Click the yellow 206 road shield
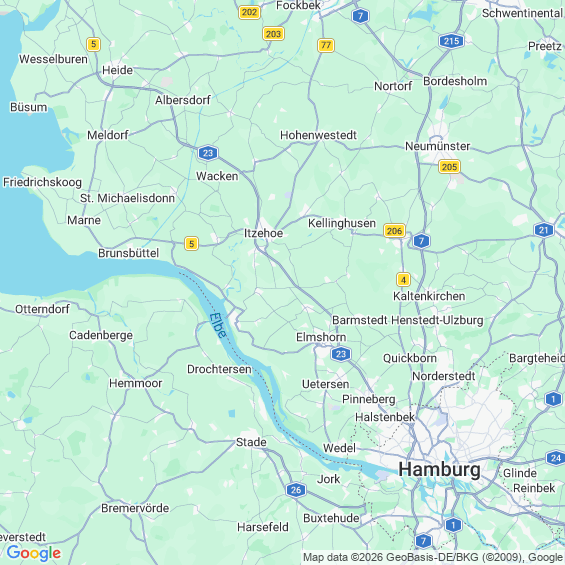Viewport: 565px width, 565px height. click(x=394, y=231)
